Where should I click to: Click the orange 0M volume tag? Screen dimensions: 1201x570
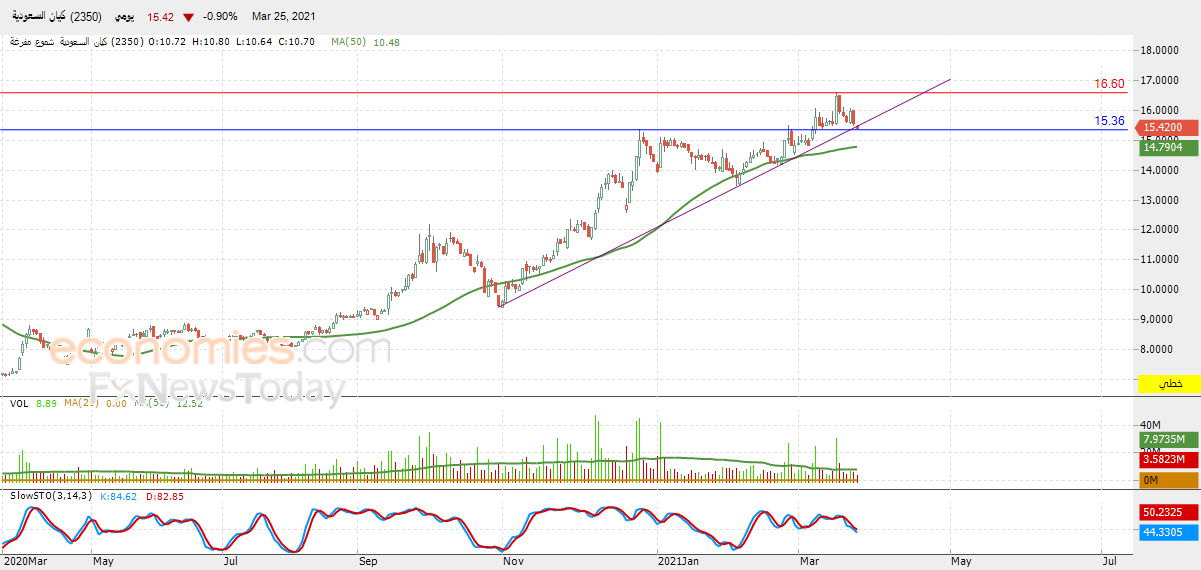tap(1169, 481)
